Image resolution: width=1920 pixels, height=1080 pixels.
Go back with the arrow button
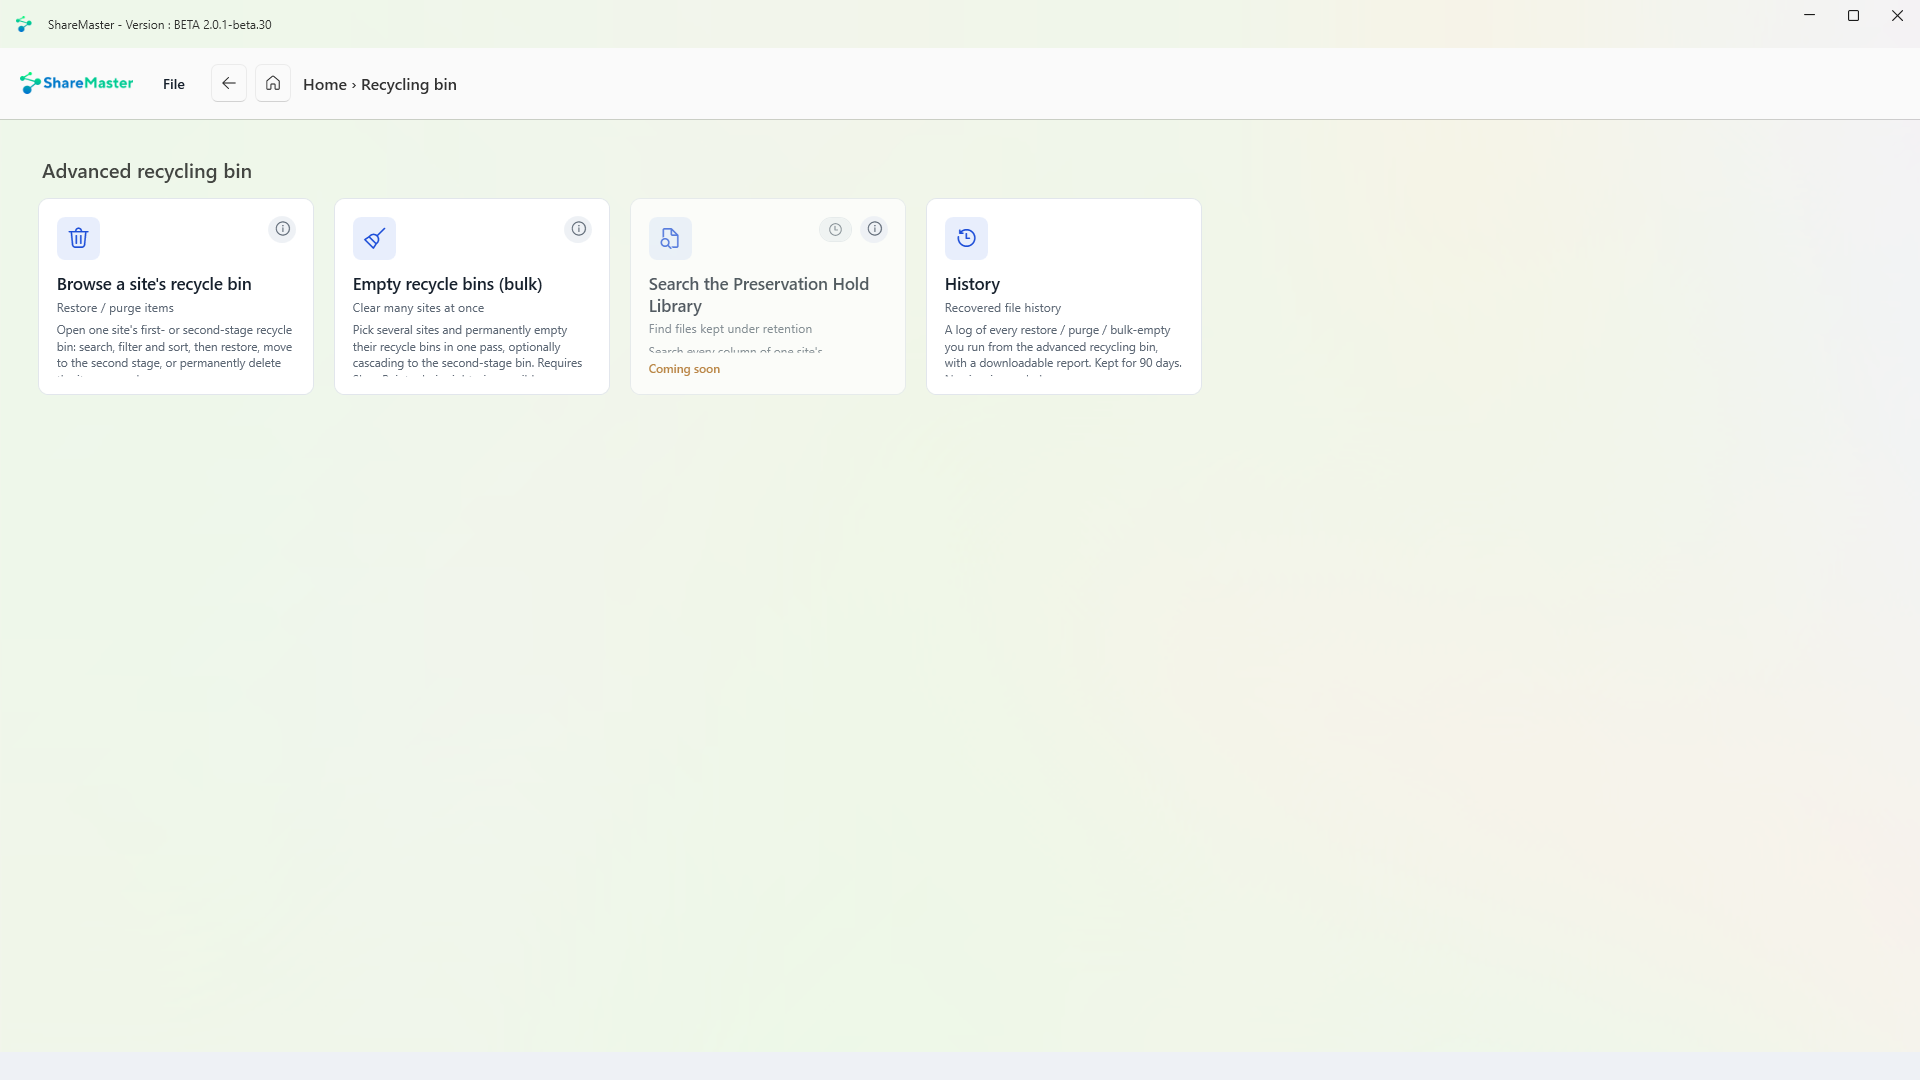point(229,84)
